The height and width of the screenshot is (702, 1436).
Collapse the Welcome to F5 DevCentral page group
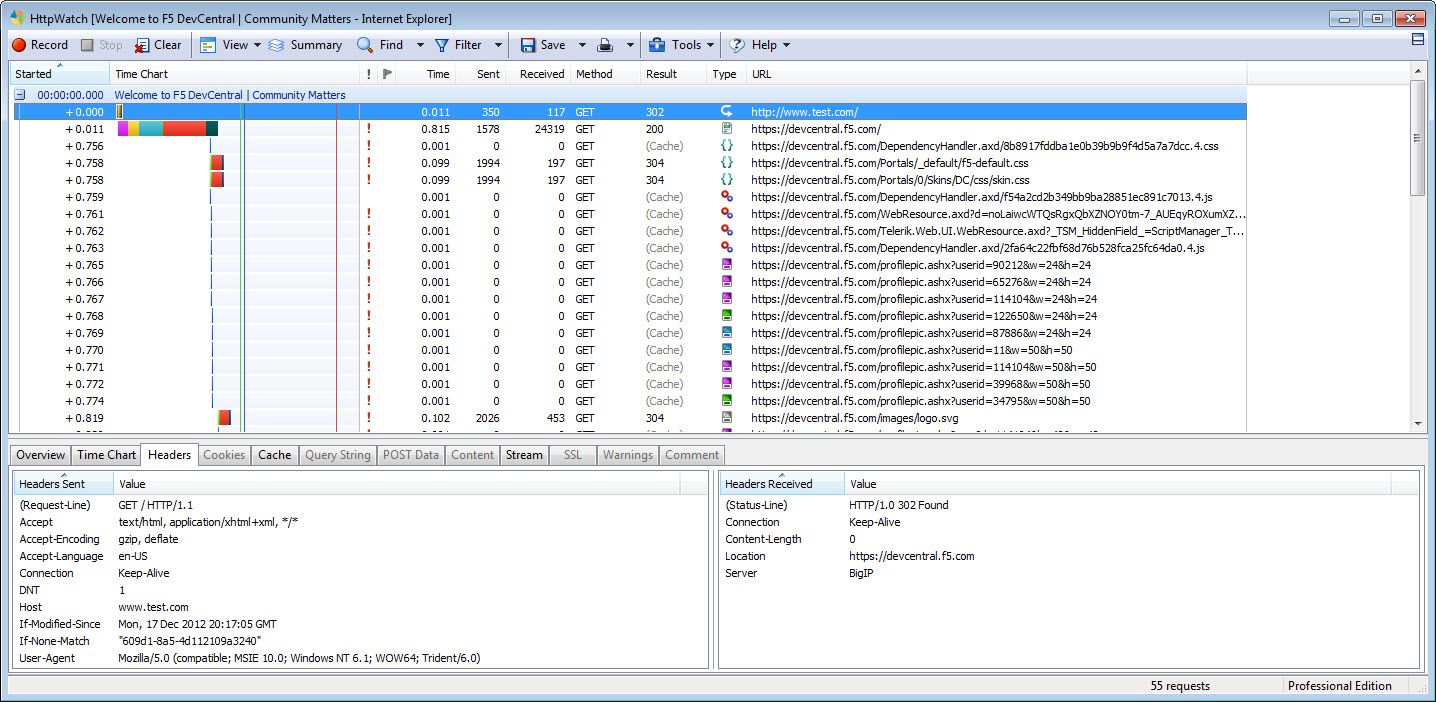click(x=19, y=94)
